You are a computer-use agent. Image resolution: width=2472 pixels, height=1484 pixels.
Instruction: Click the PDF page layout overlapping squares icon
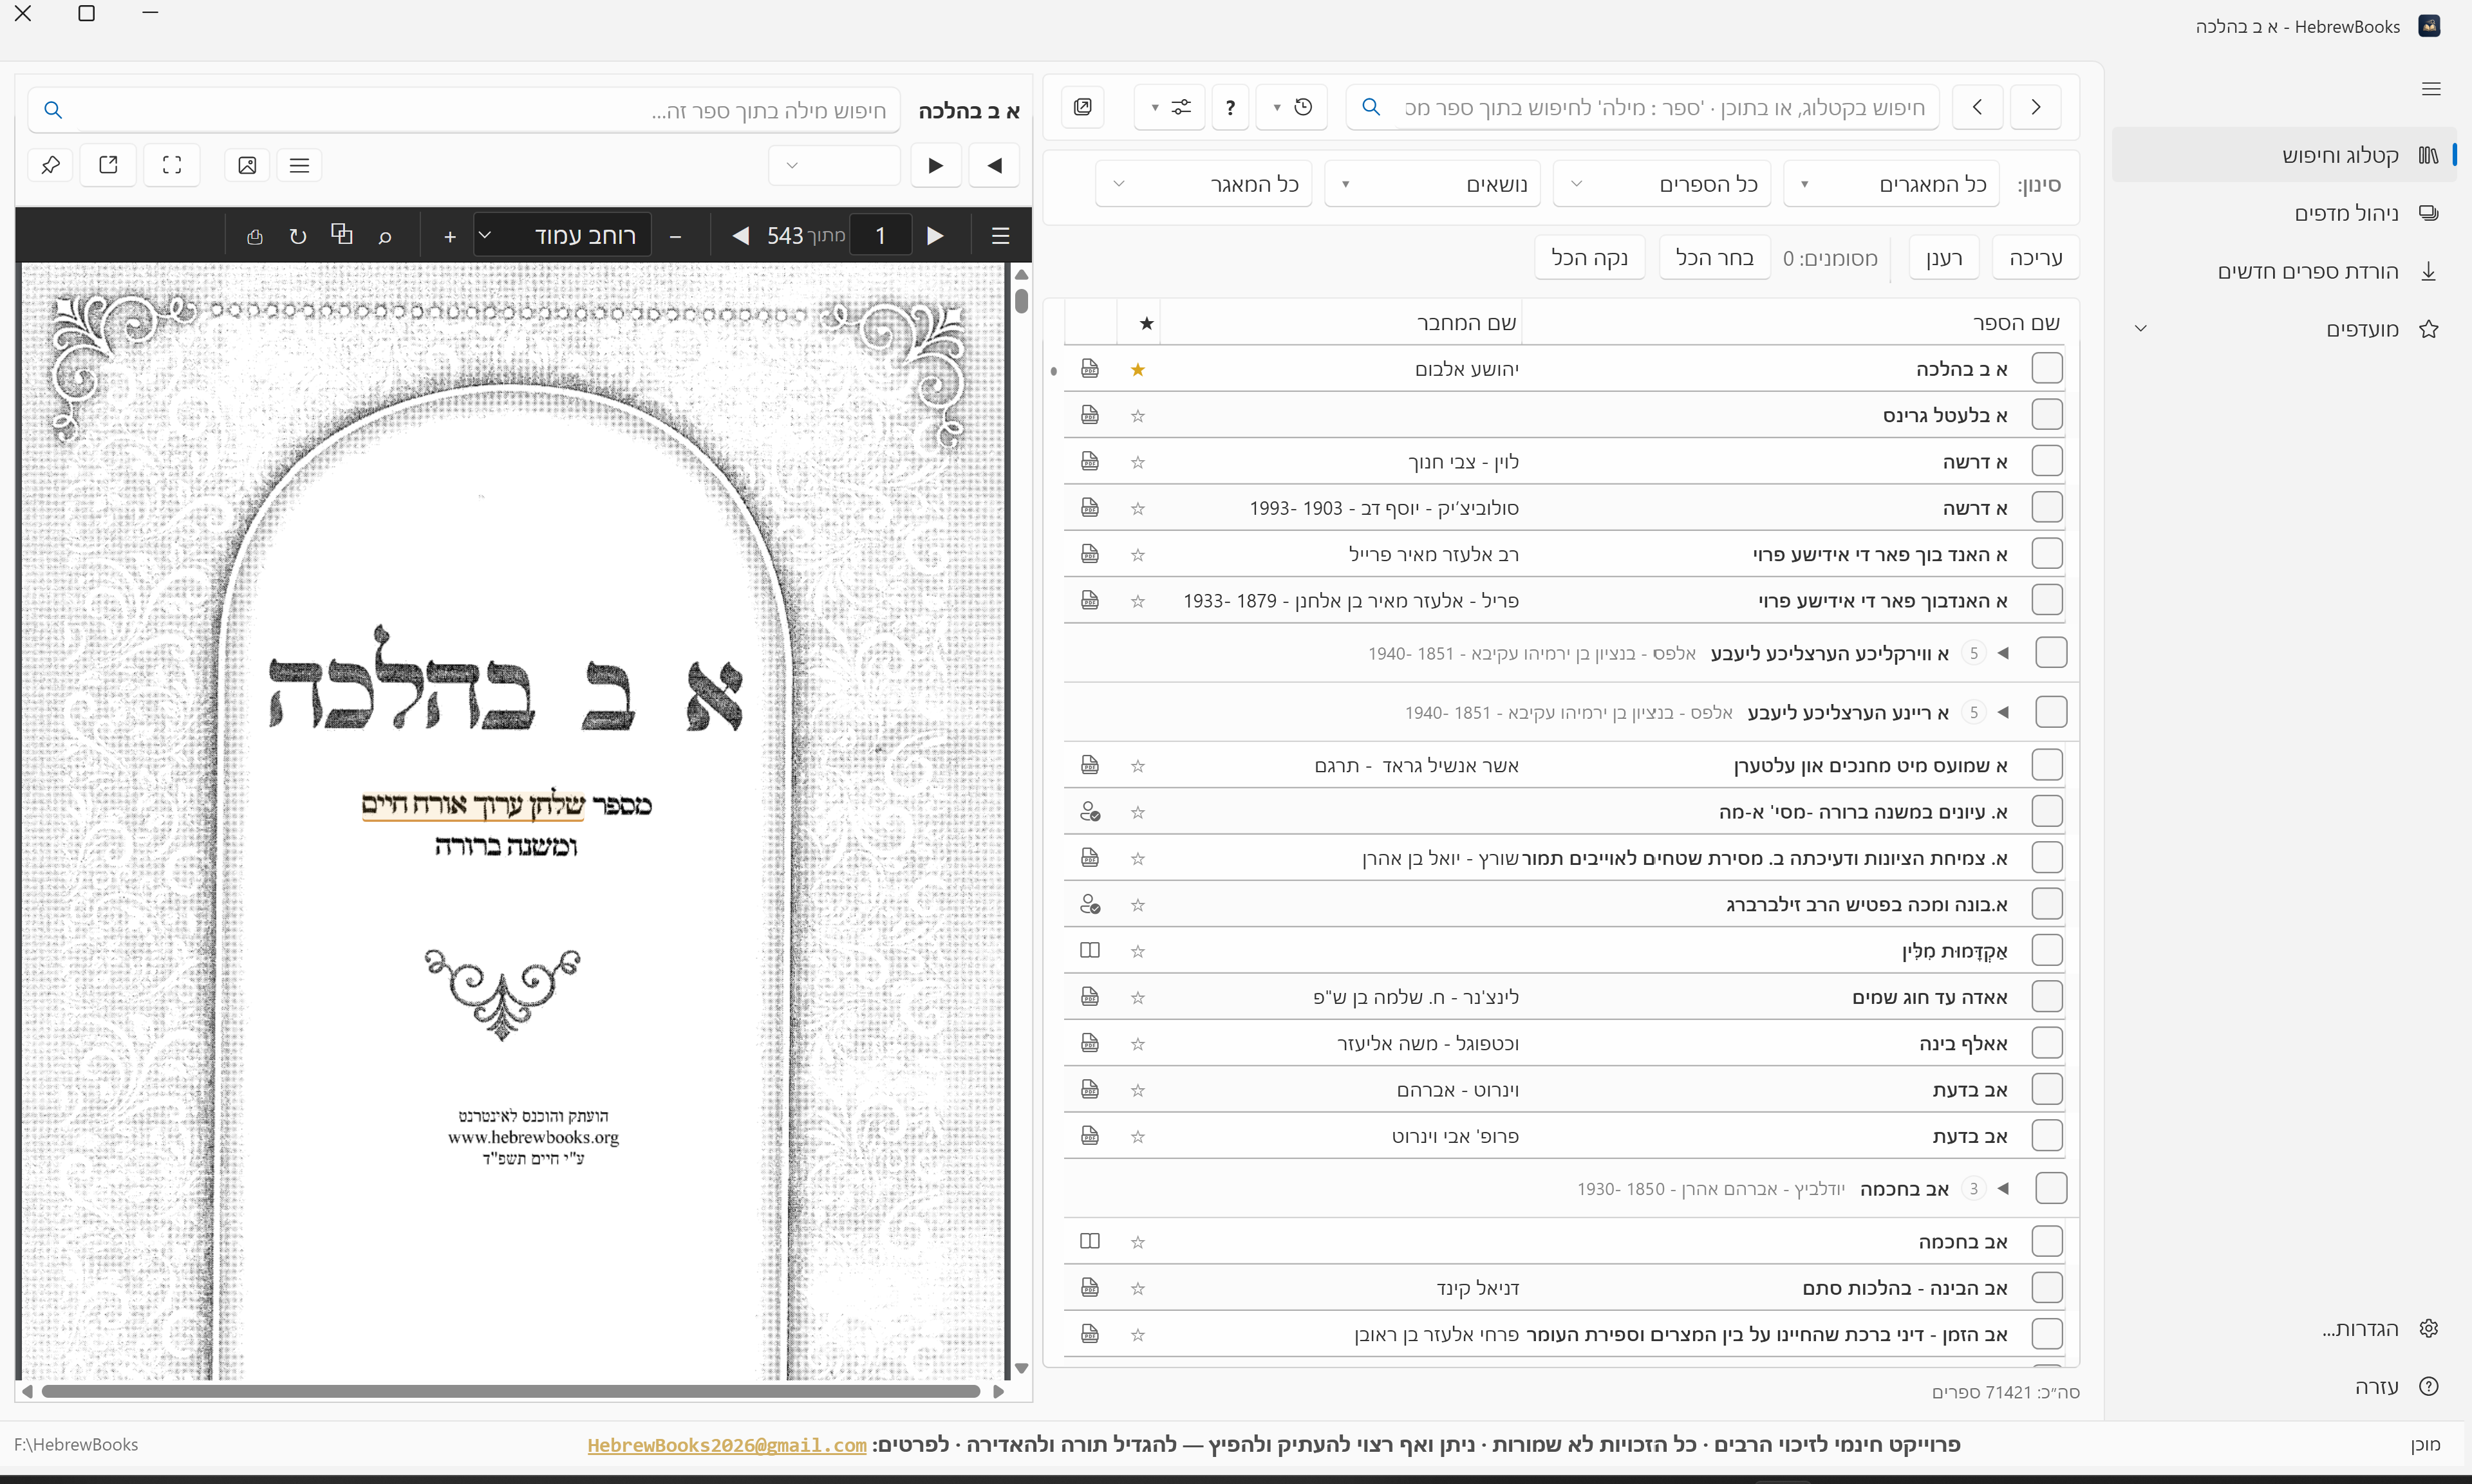pyautogui.click(x=342, y=234)
